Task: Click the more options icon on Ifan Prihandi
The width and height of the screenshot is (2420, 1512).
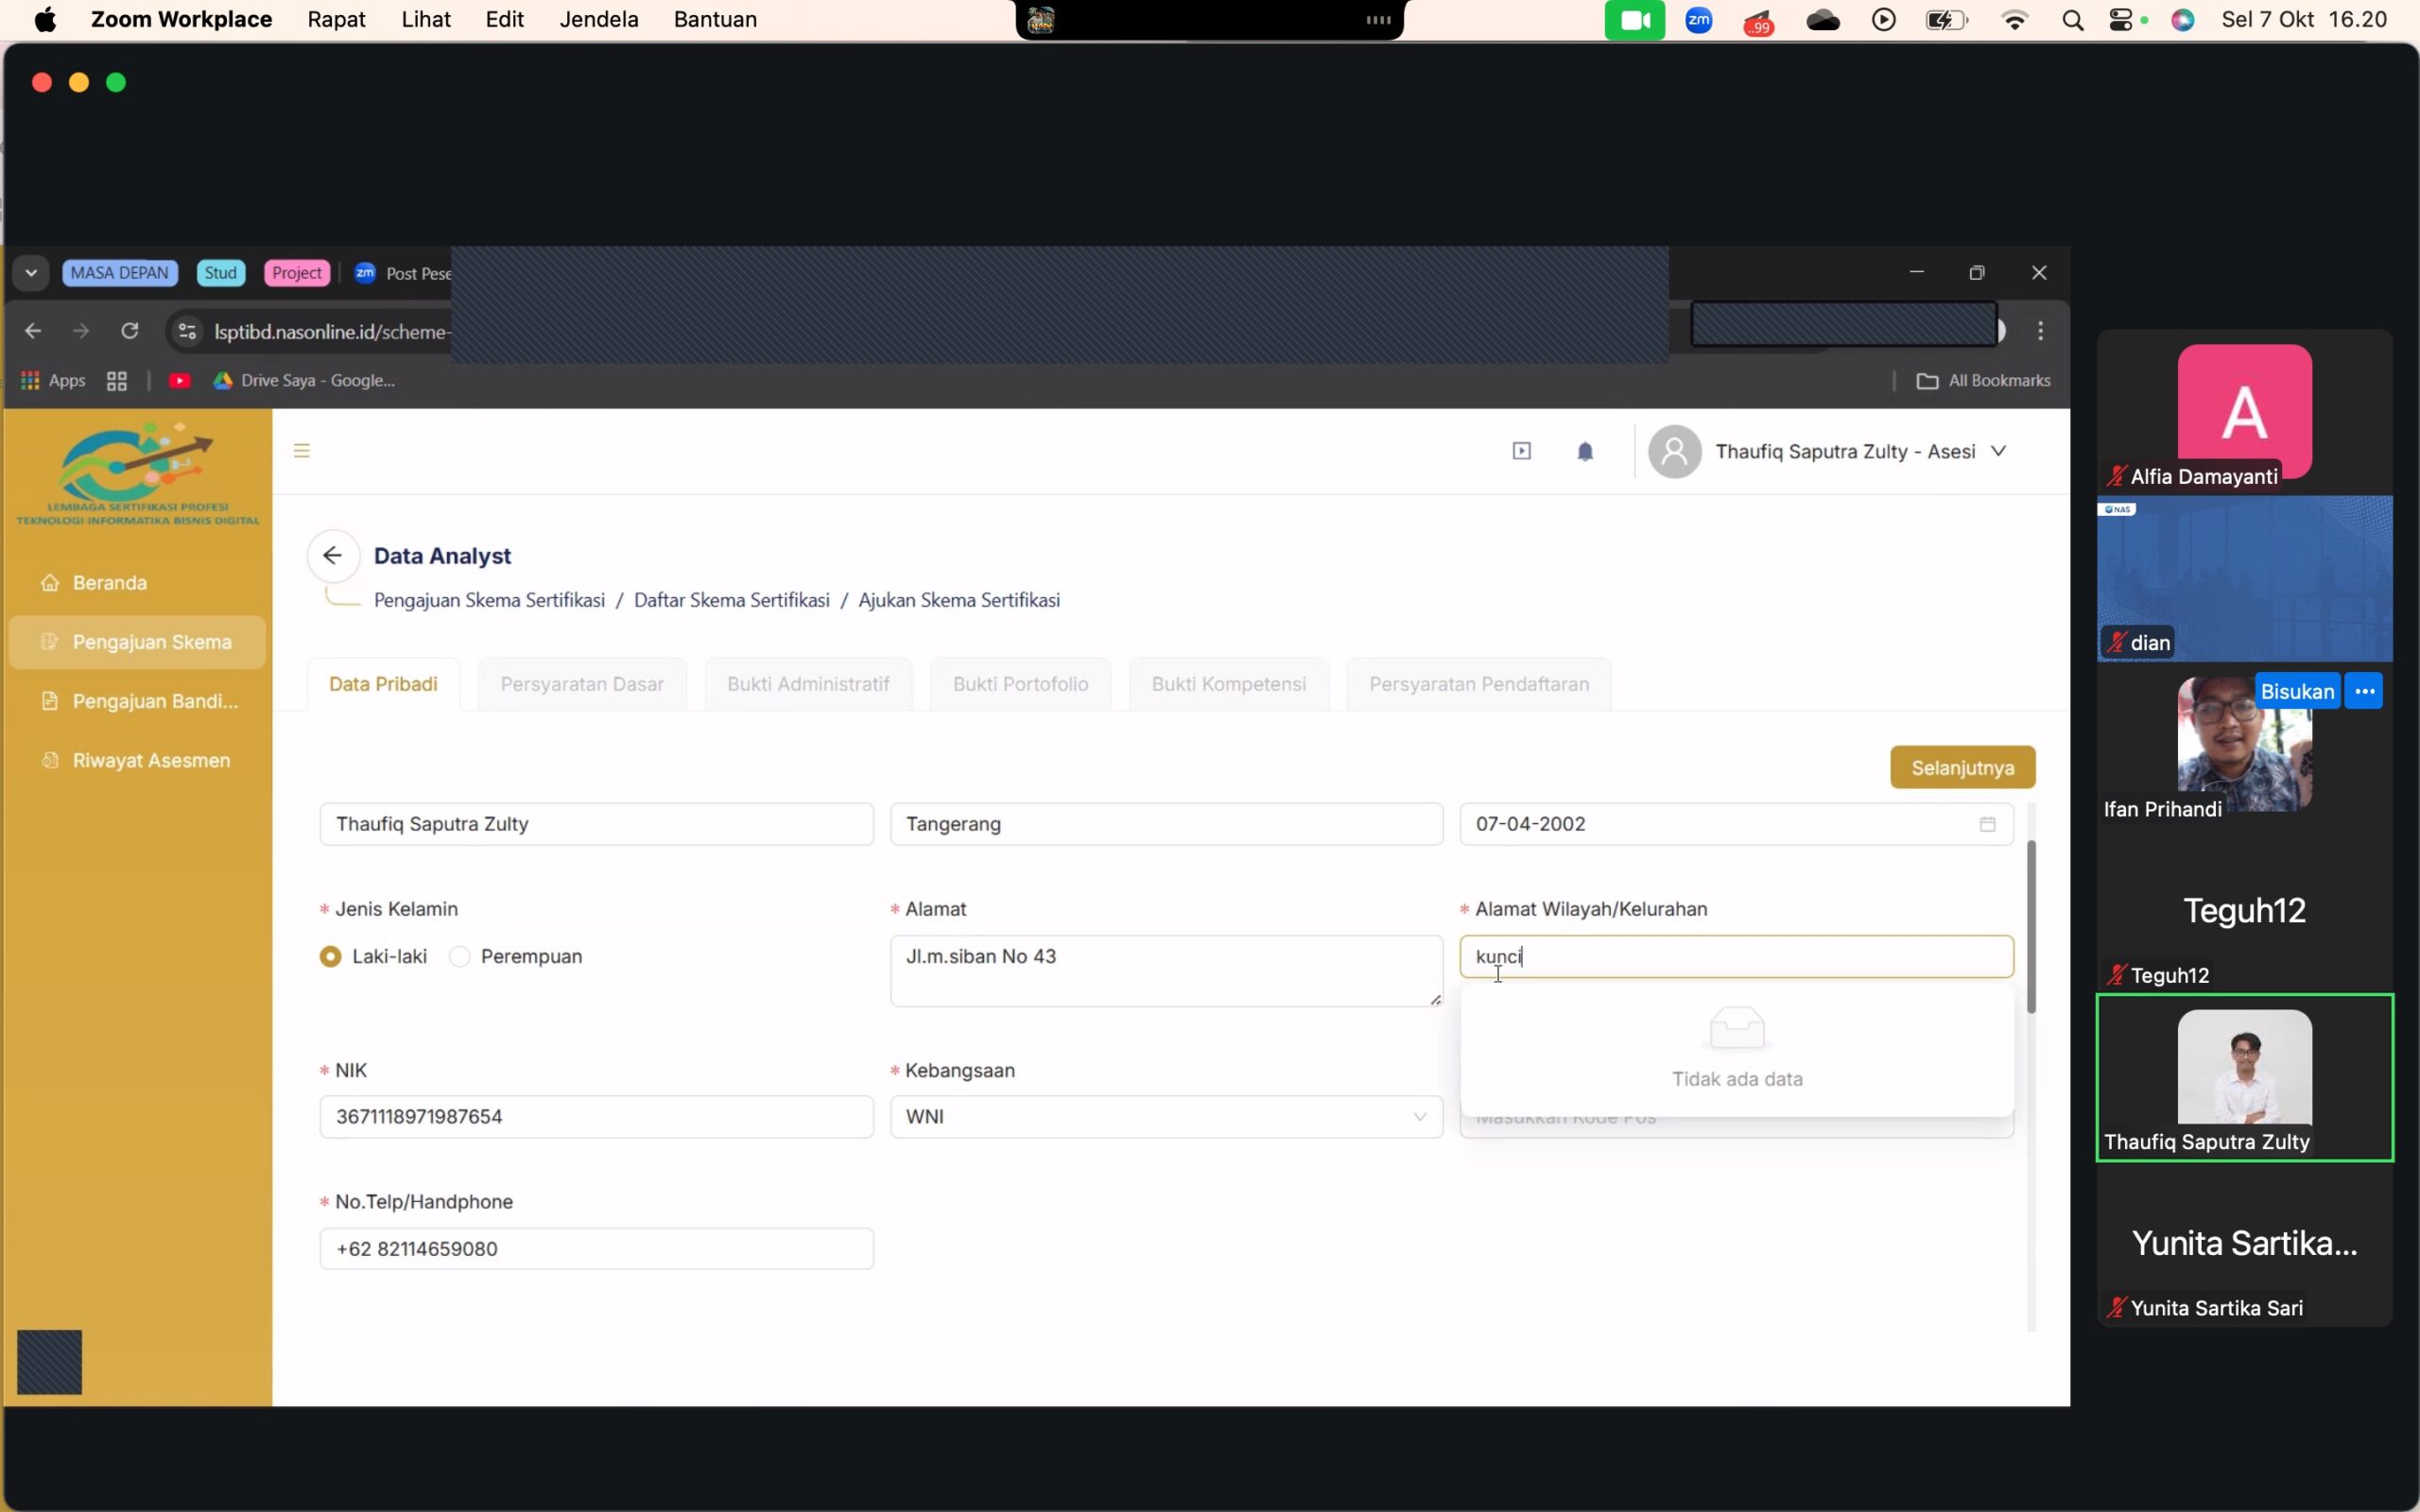Action: pyautogui.click(x=2364, y=691)
